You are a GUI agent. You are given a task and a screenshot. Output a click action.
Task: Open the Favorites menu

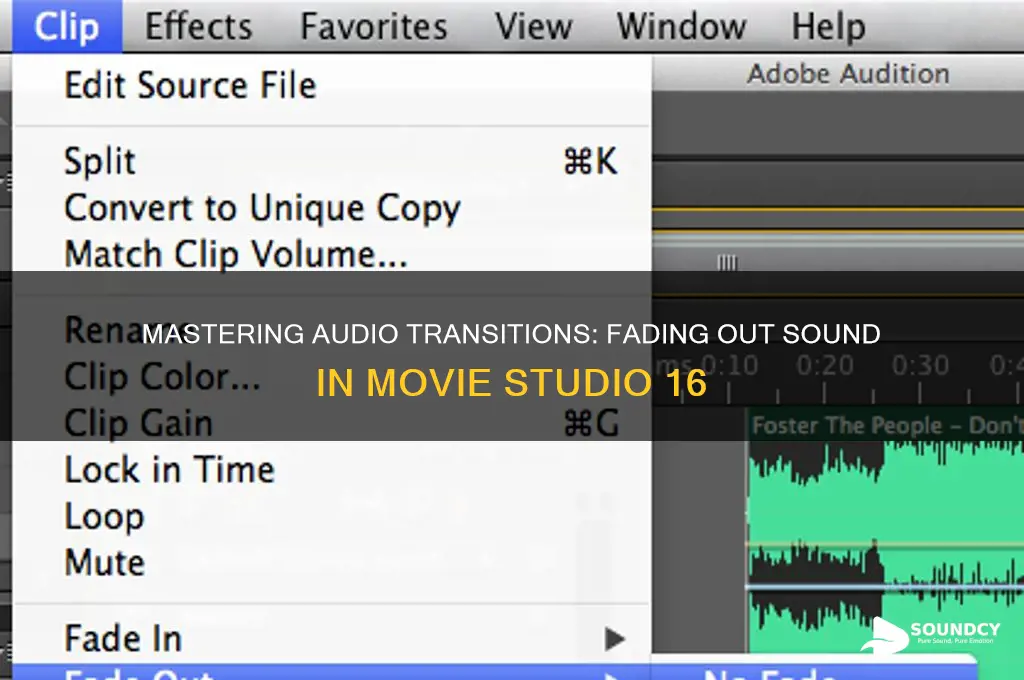[x=374, y=27]
